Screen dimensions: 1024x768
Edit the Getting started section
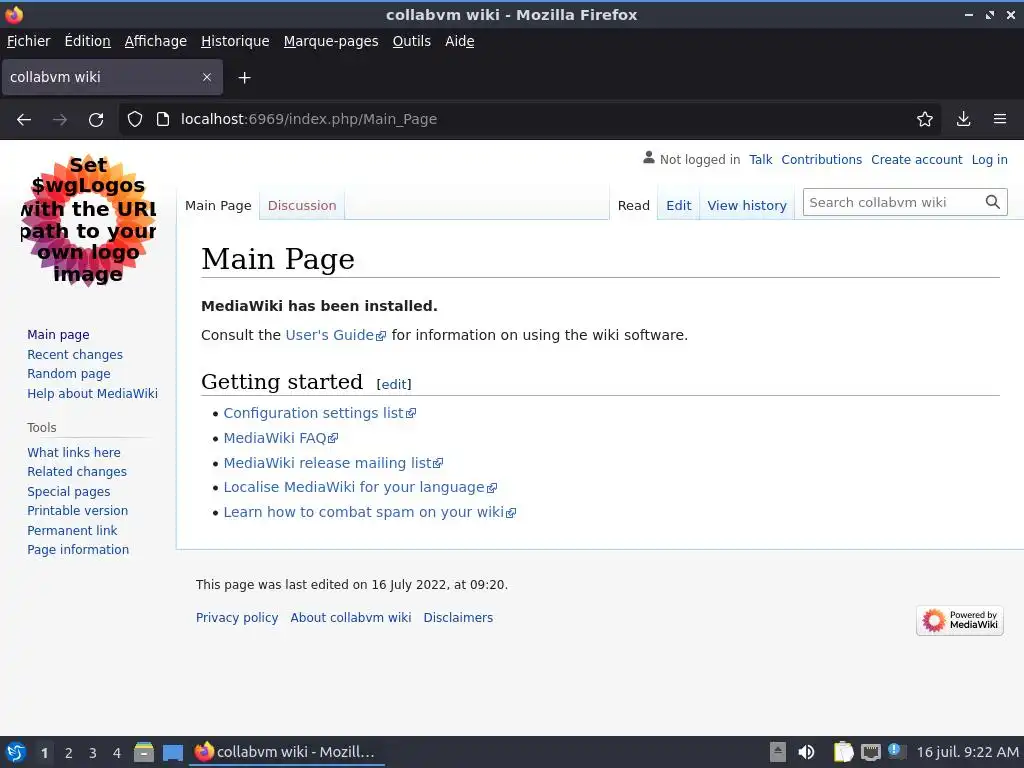(x=394, y=384)
